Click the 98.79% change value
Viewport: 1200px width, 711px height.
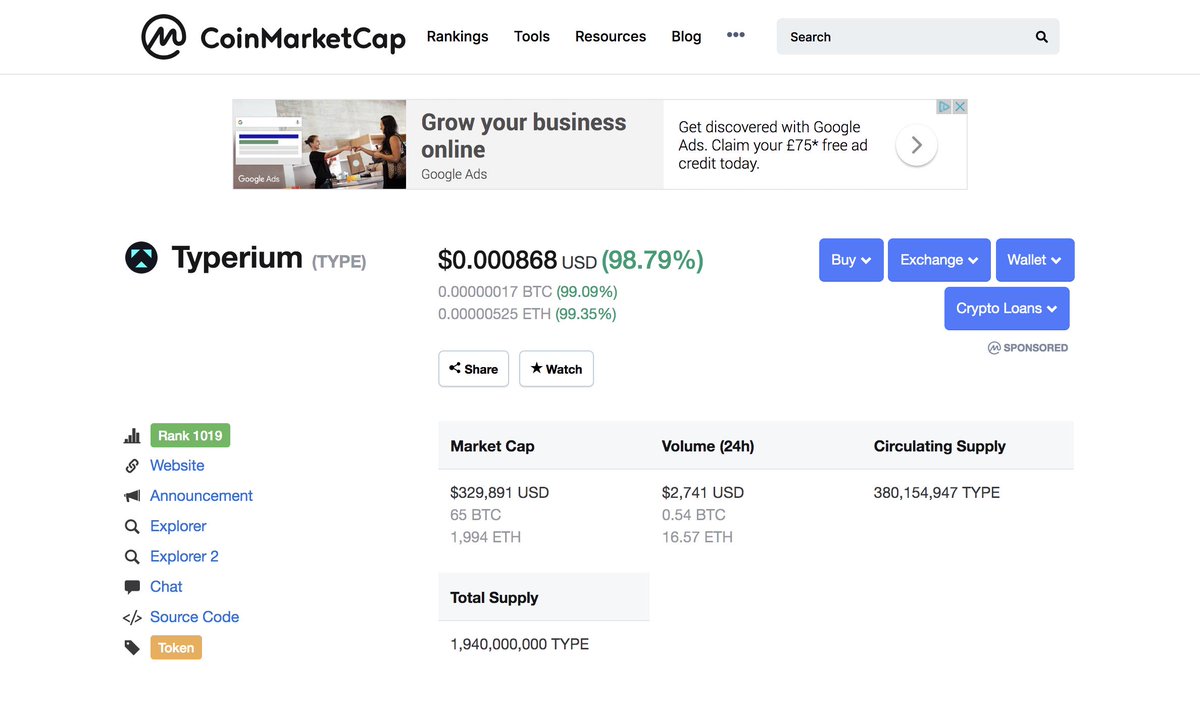pos(653,260)
